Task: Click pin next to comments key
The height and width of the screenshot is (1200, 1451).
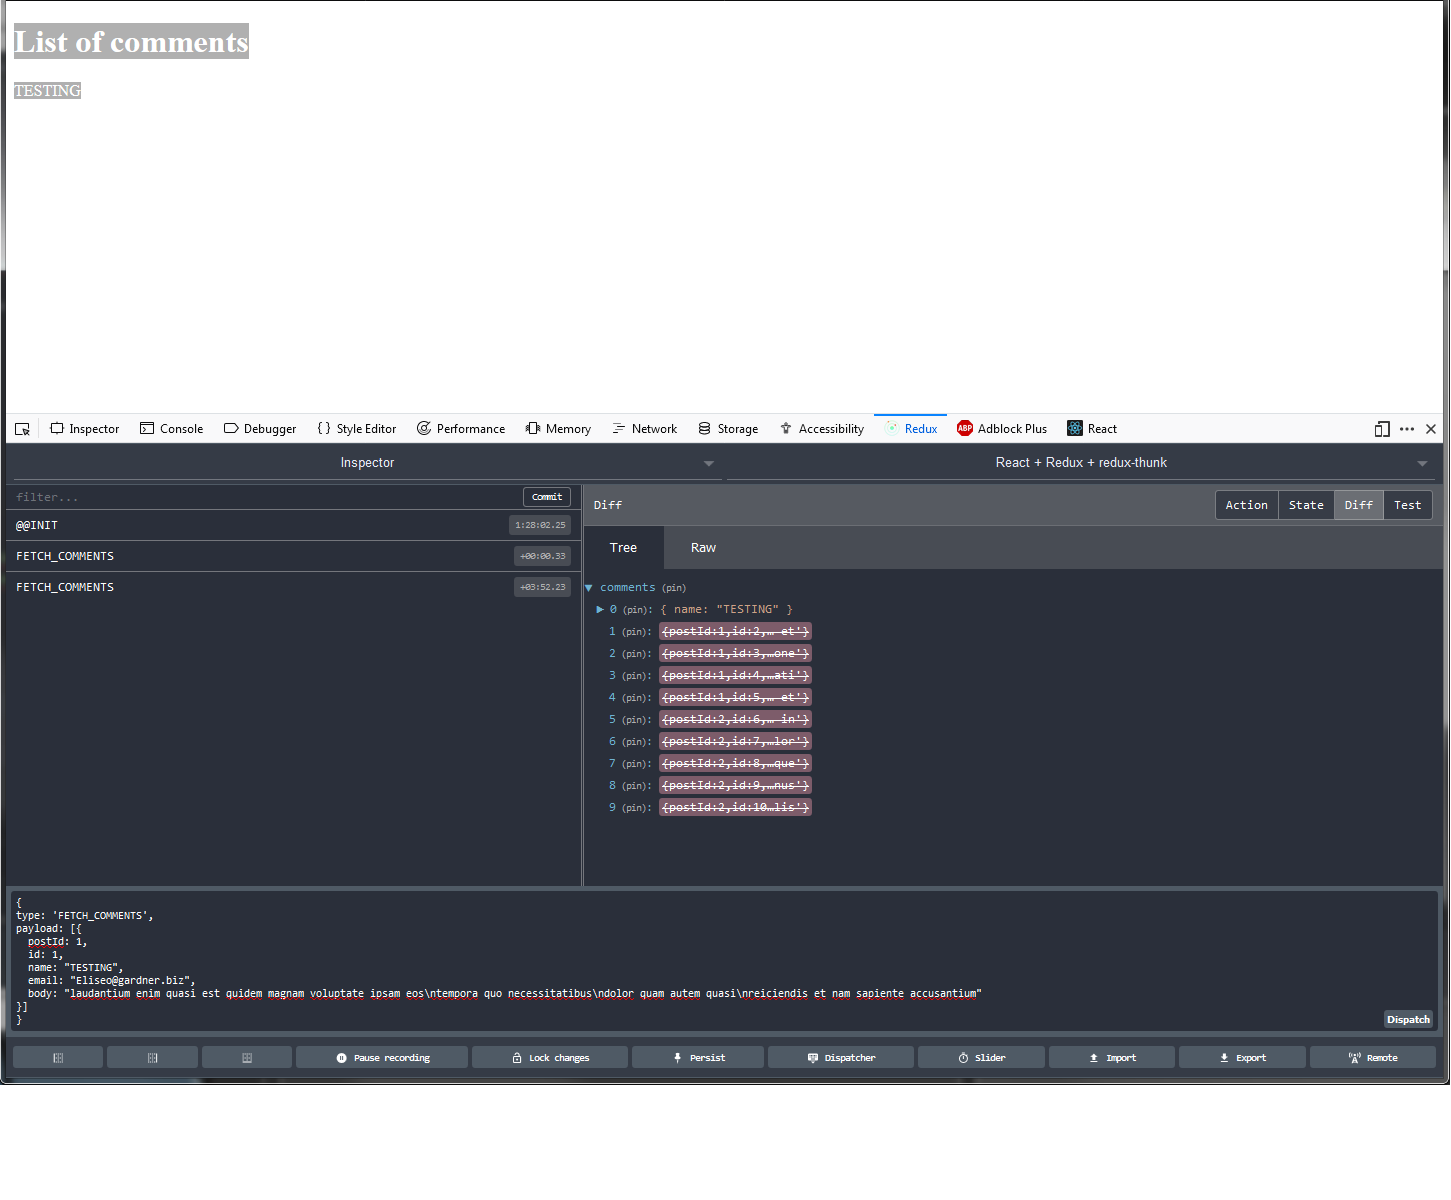Action: tap(674, 588)
